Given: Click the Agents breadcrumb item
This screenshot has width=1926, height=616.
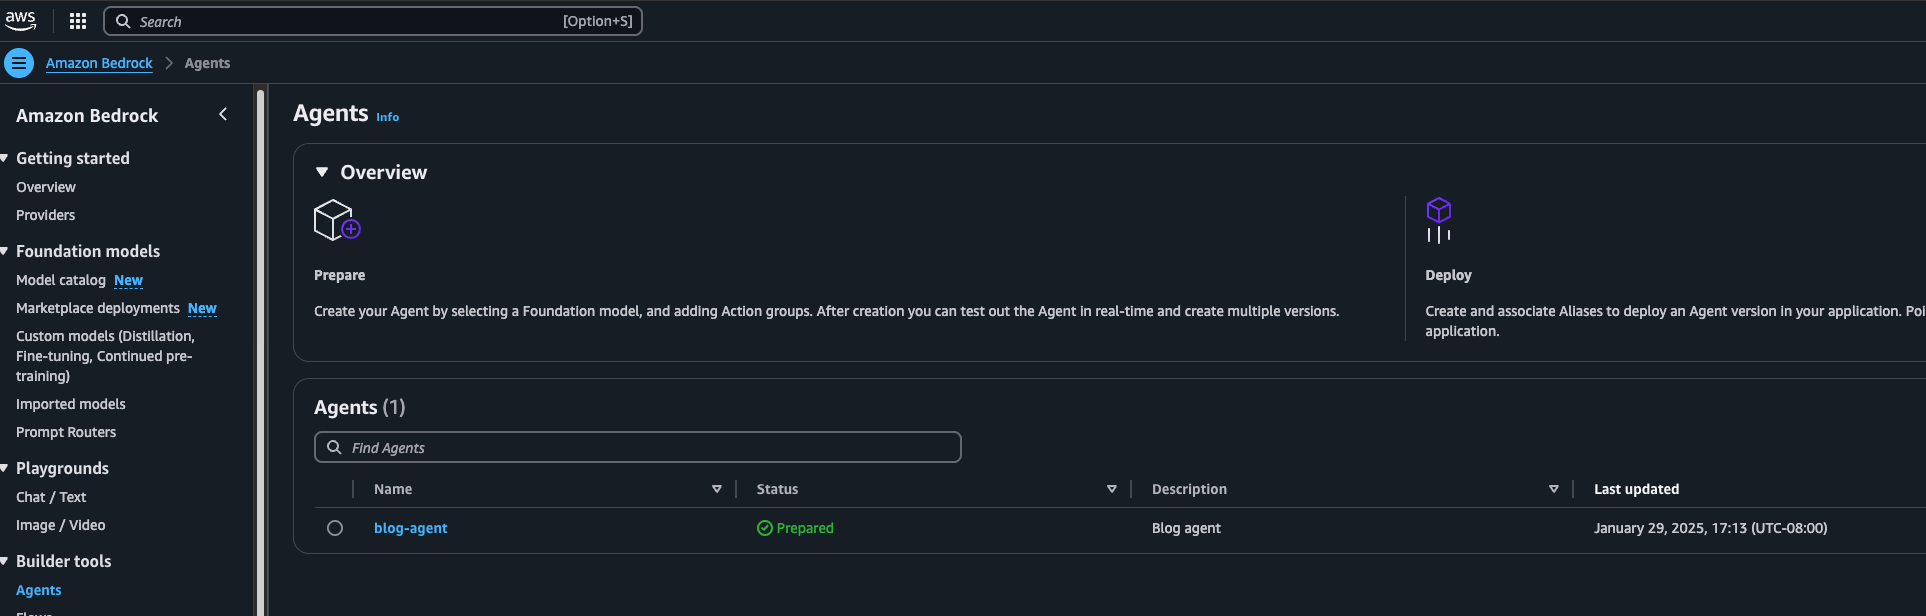Looking at the screenshot, I should click(207, 63).
